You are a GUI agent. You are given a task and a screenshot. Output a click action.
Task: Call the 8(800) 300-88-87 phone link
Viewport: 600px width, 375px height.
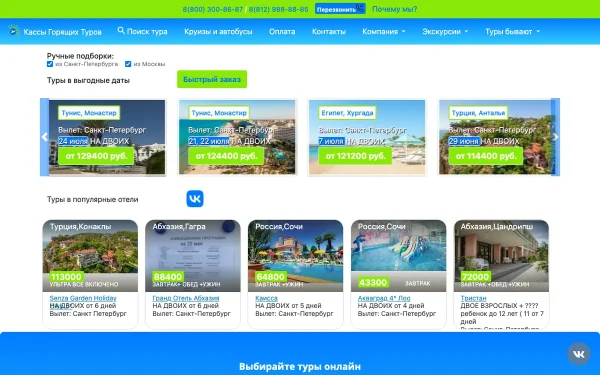click(x=213, y=9)
